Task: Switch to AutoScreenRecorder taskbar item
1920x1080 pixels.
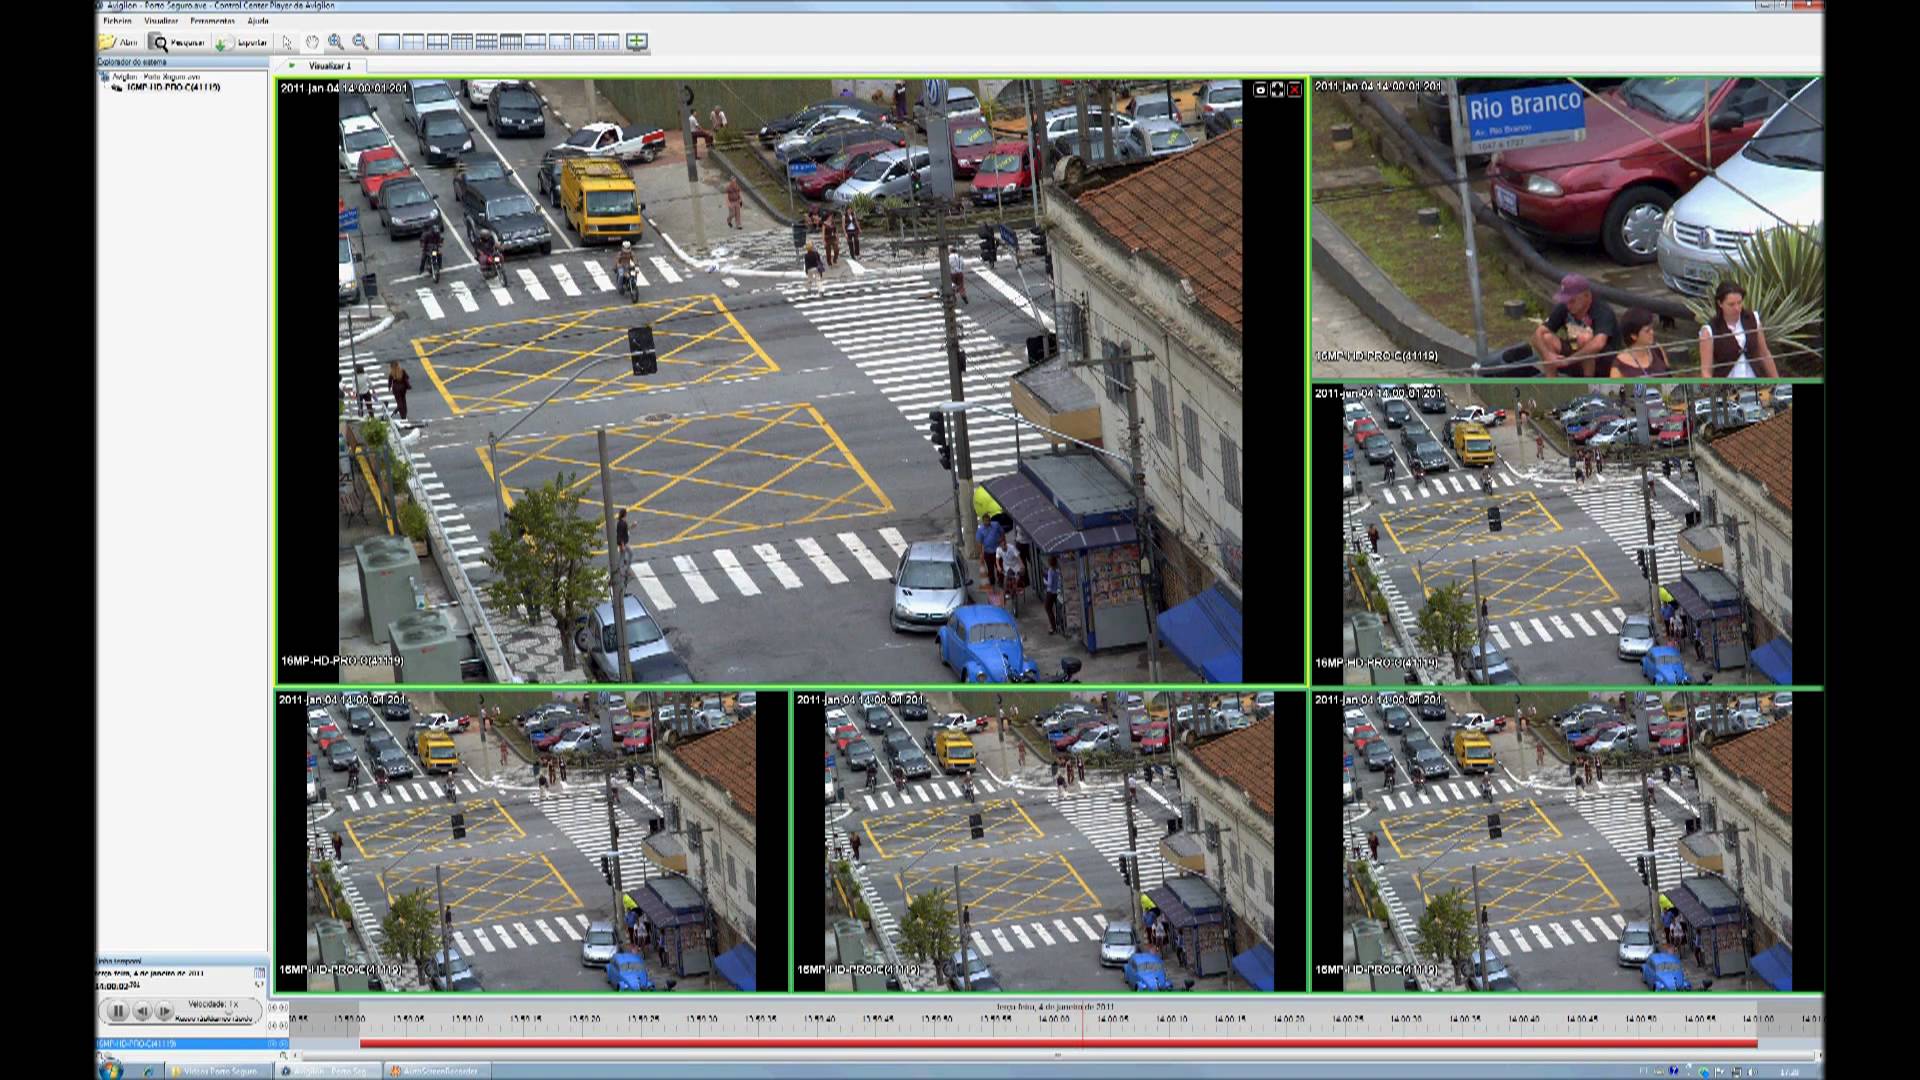Action: (437, 1071)
